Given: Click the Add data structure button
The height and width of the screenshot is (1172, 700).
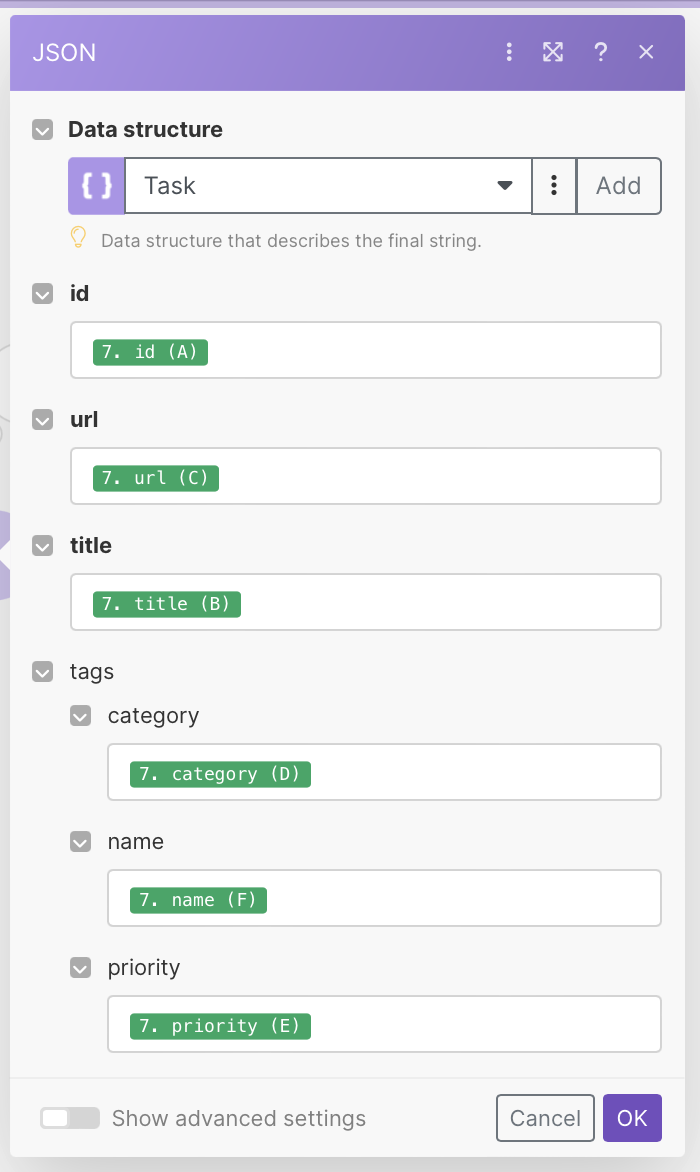Looking at the screenshot, I should coord(619,185).
